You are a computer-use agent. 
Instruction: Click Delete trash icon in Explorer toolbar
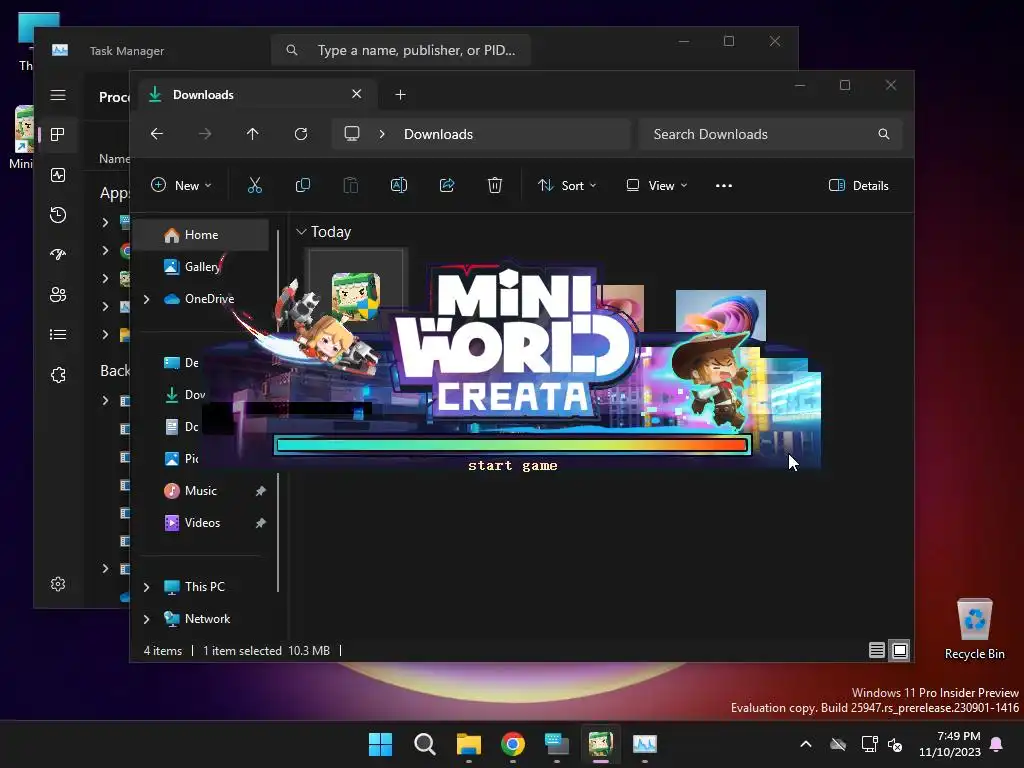point(495,185)
